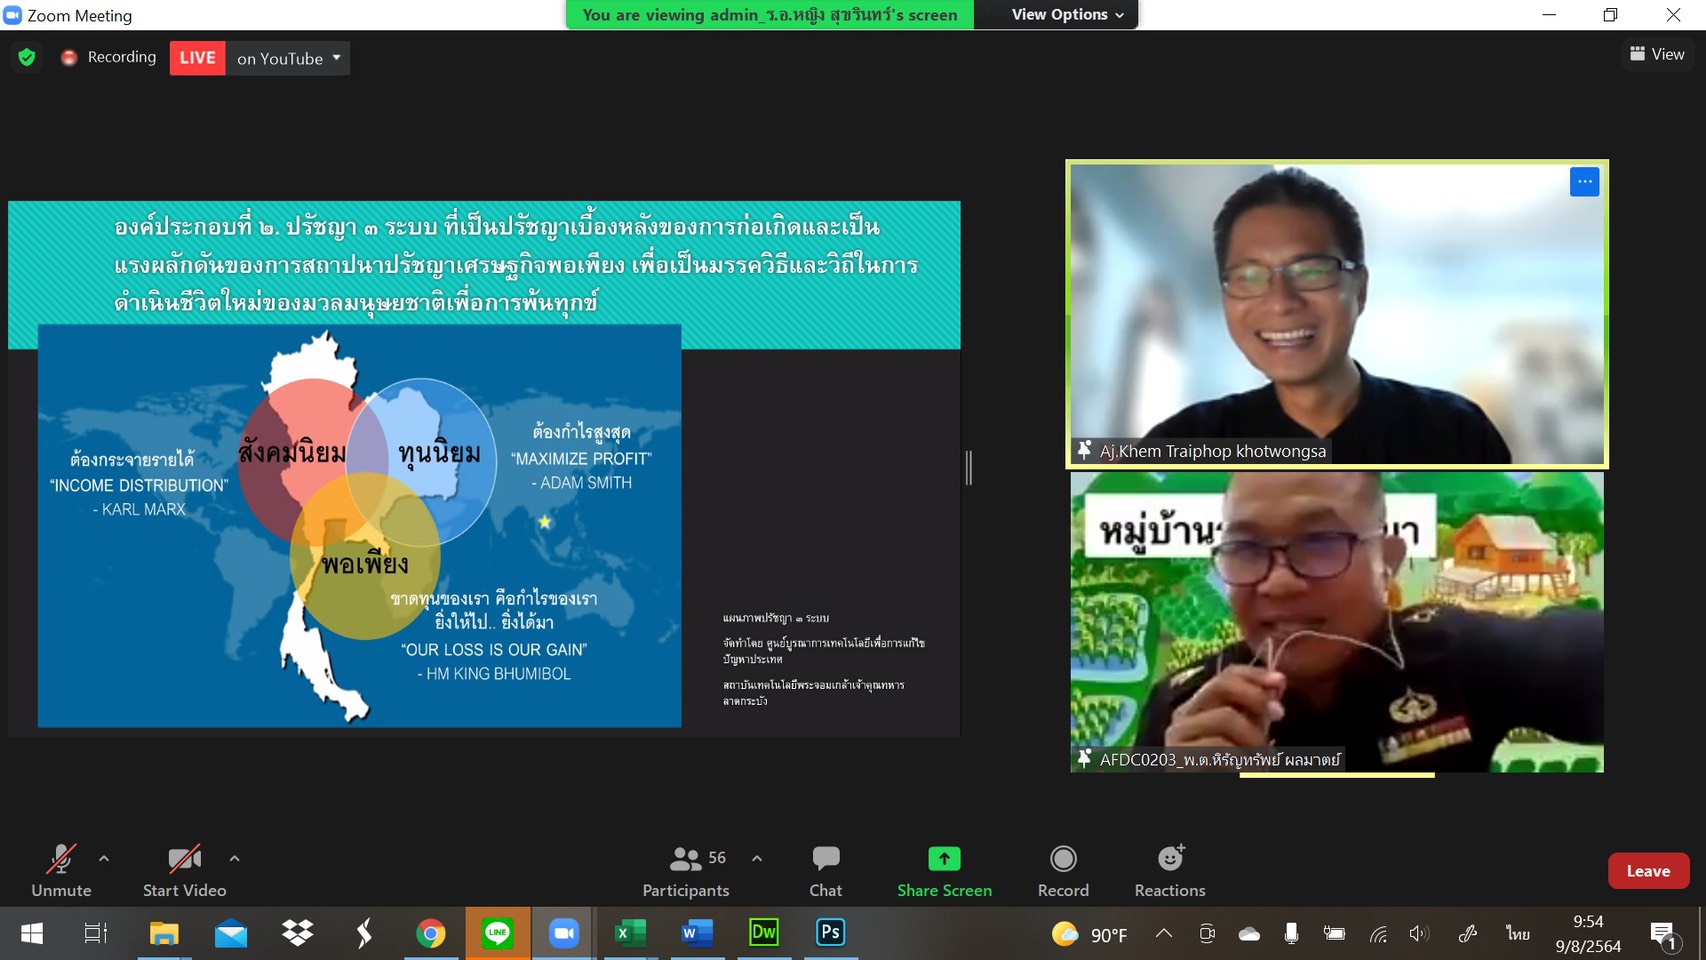Open the volume speaker tray icon
This screenshot has height=960, width=1706.
pyautogui.click(x=1419, y=933)
